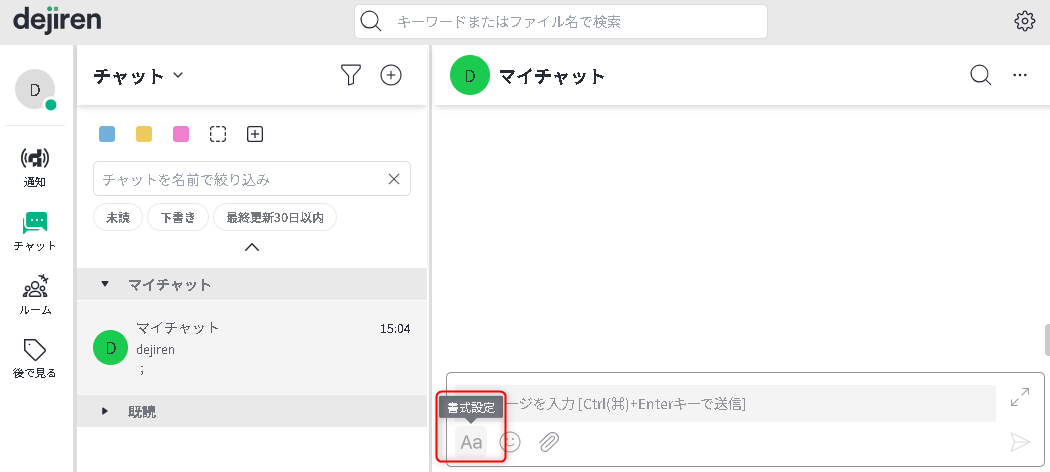Screen dimensions: 1050x472
Task: Click the paperclip attach file icon
Action: [548, 441]
